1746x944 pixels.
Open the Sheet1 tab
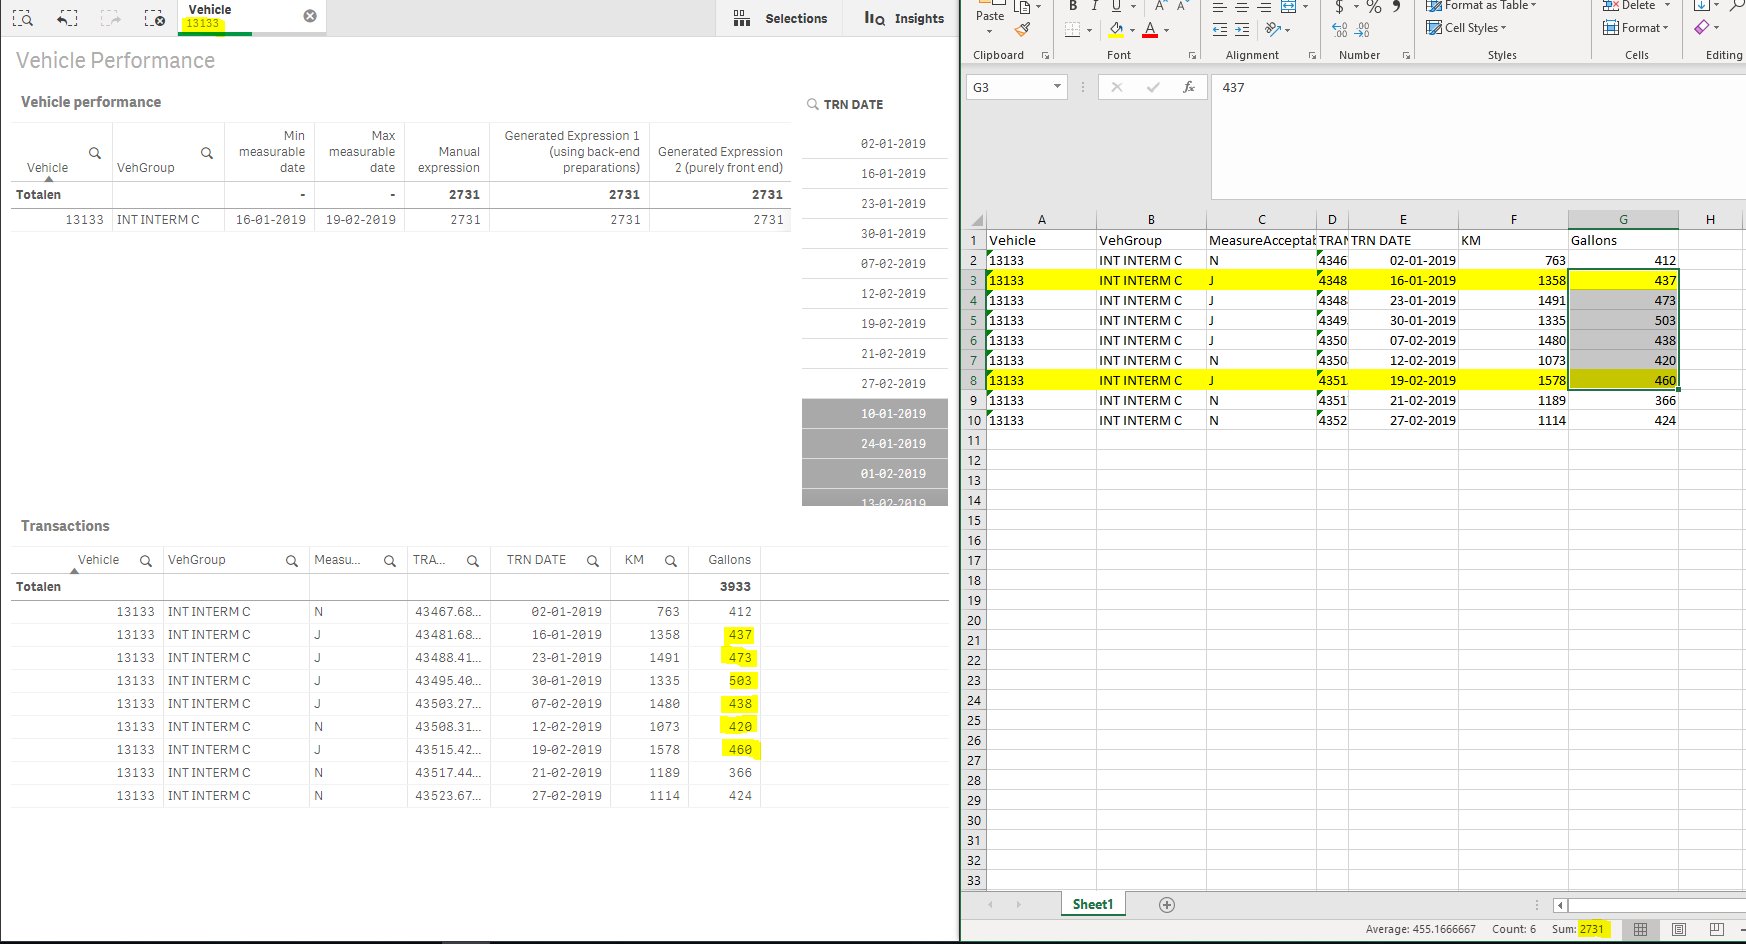click(x=1092, y=904)
